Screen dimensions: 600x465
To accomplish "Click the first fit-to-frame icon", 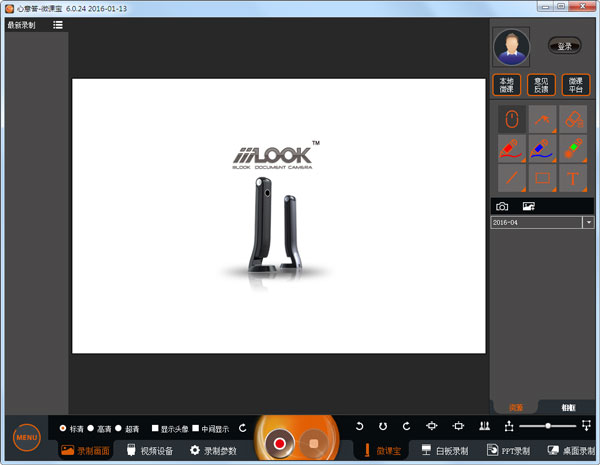I will point(432,426).
